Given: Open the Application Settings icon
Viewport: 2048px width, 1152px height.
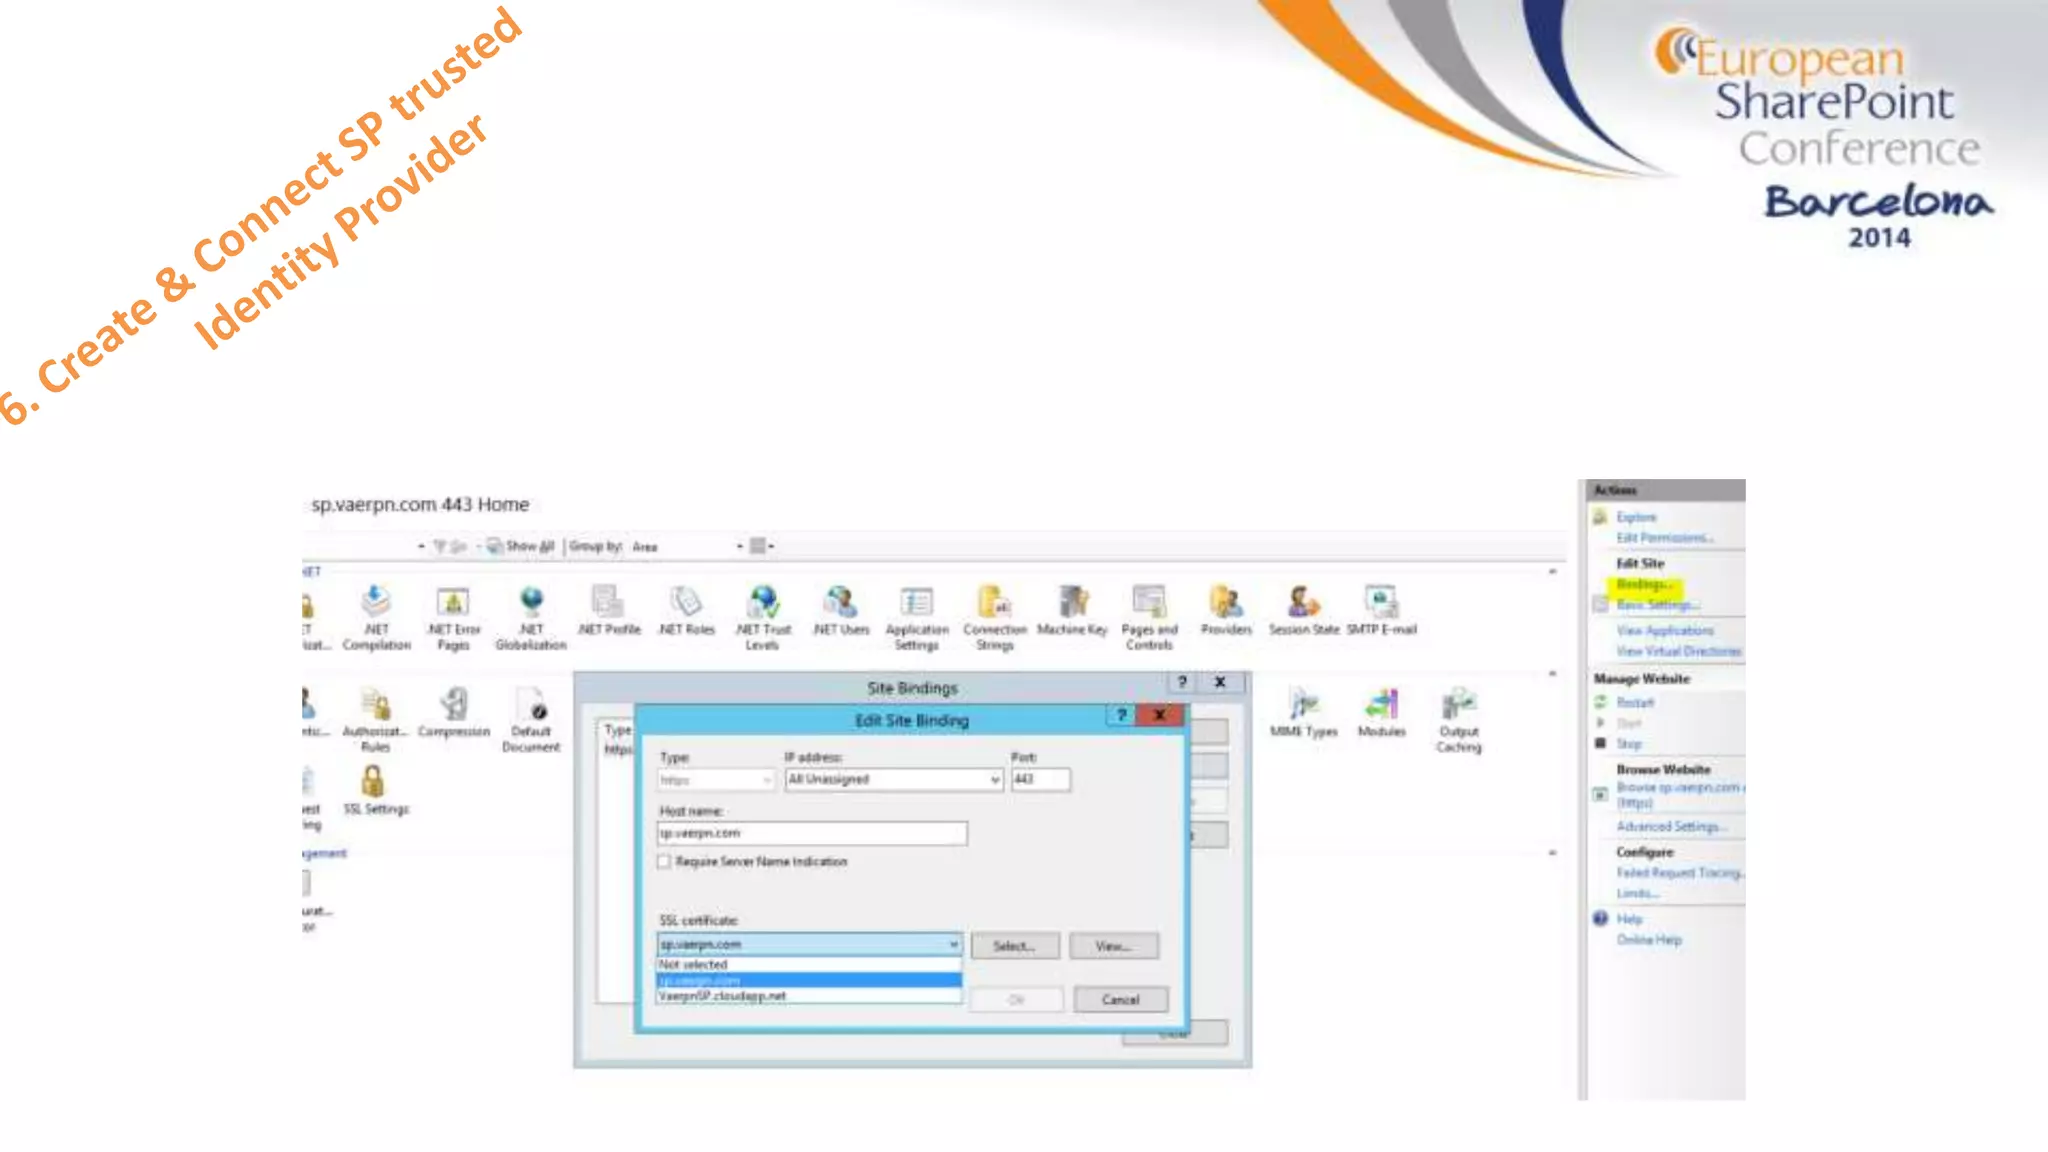Looking at the screenshot, I should (x=916, y=603).
